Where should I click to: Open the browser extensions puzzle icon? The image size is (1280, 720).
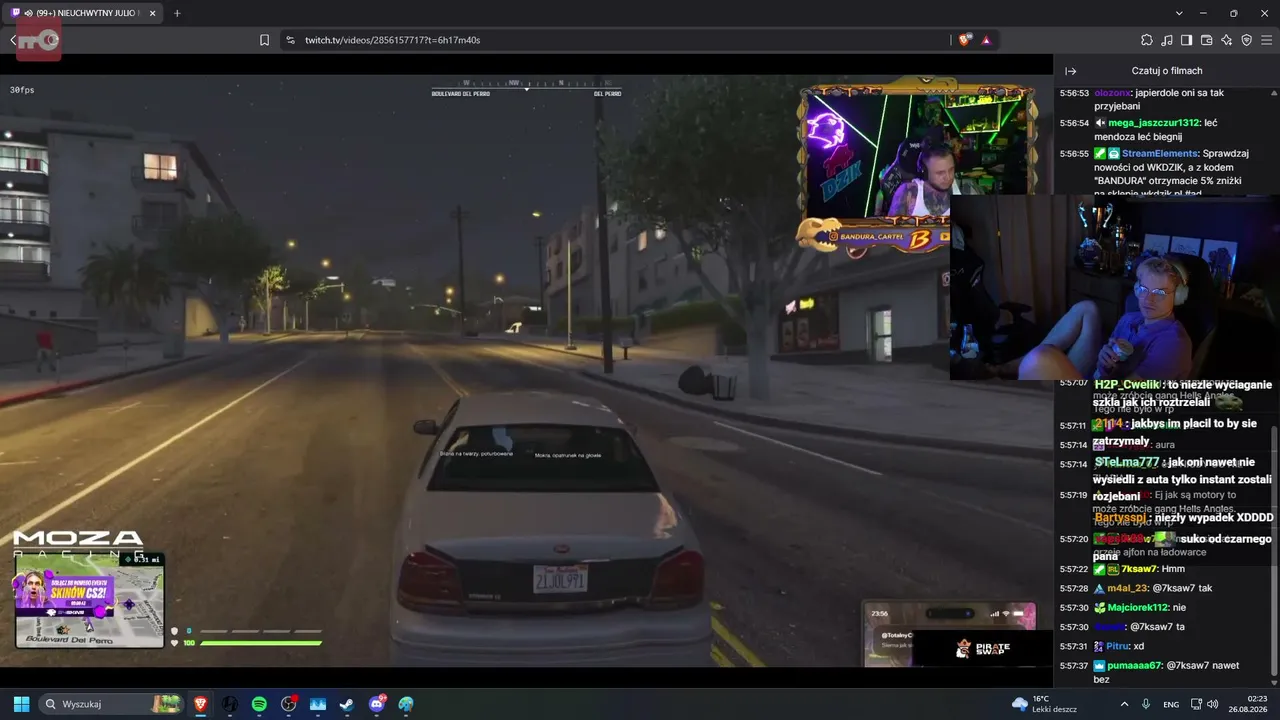pos(1147,40)
